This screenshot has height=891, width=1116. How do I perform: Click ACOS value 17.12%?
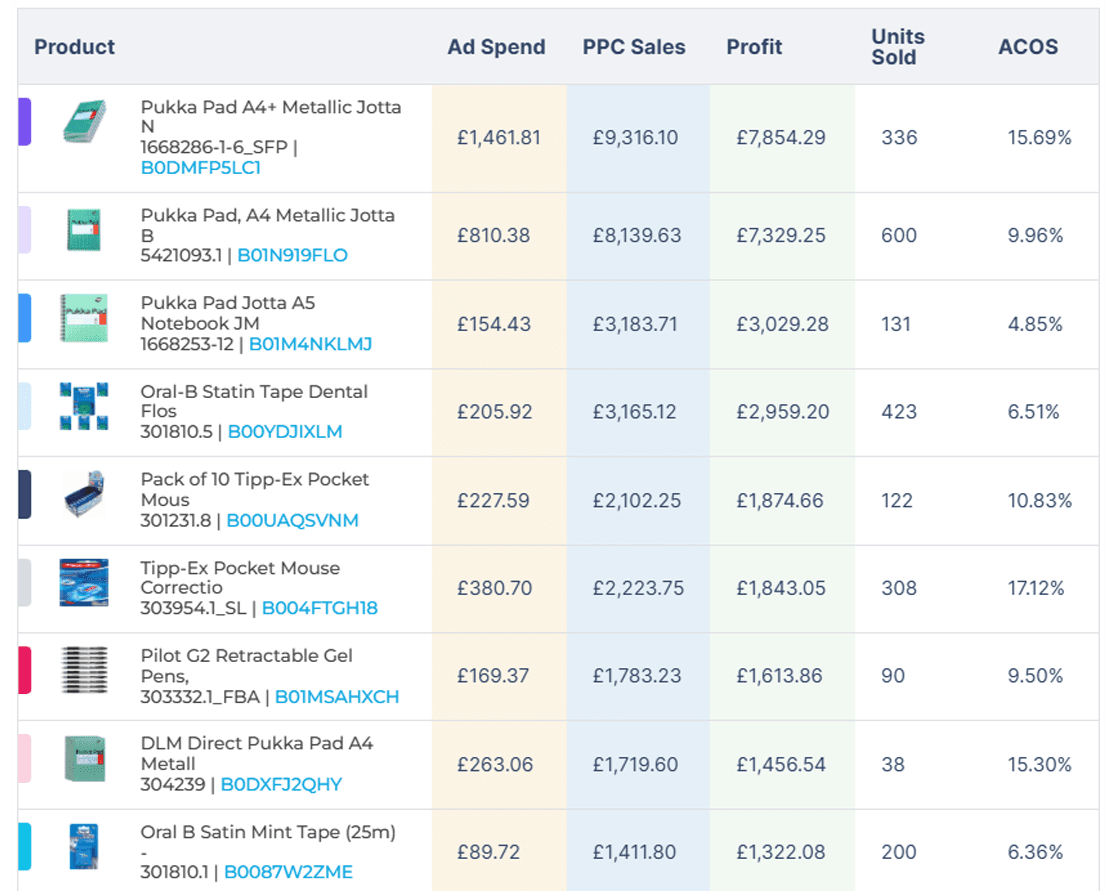pyautogui.click(x=1036, y=589)
